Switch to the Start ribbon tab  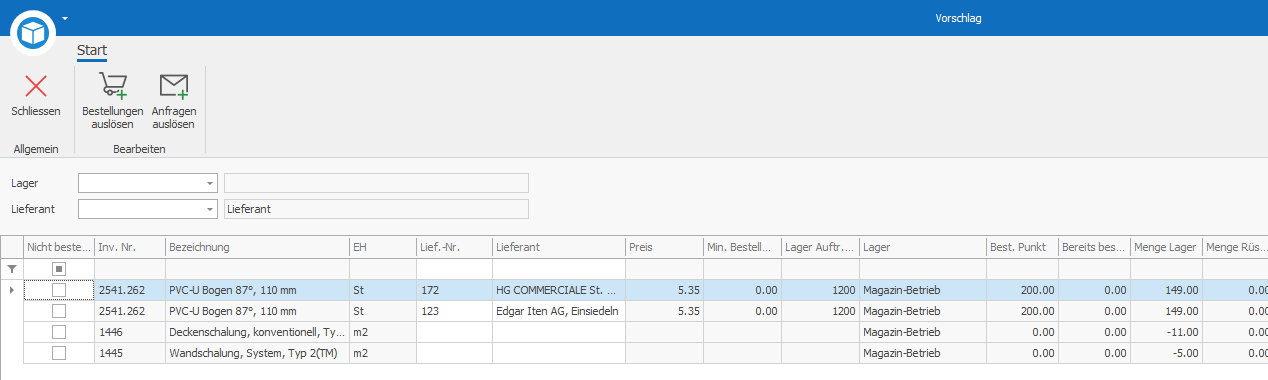[x=92, y=50]
